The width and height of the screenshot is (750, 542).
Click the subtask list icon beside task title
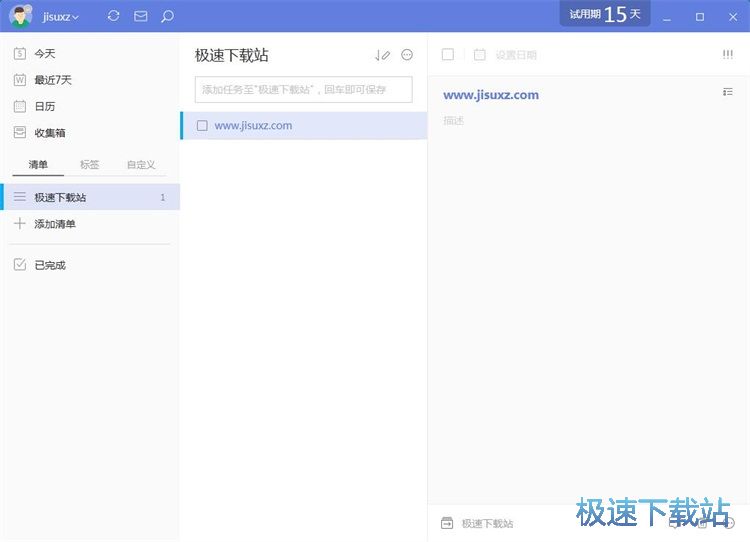[x=728, y=92]
